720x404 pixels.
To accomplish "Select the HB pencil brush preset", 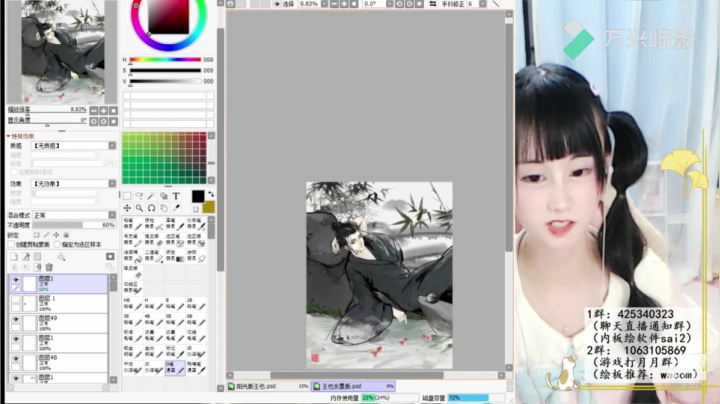I will click(132, 304).
